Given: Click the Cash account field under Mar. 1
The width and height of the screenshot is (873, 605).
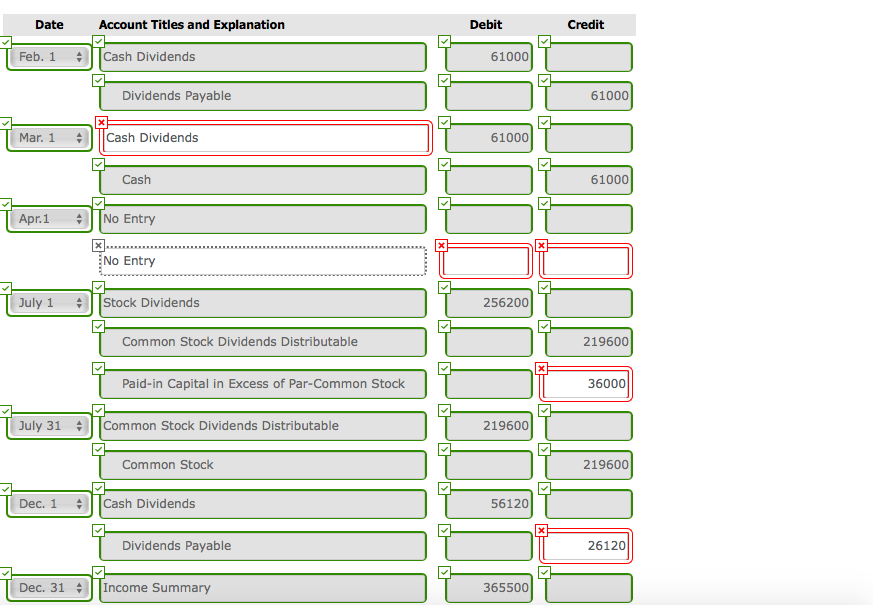Looking at the screenshot, I should (263, 180).
